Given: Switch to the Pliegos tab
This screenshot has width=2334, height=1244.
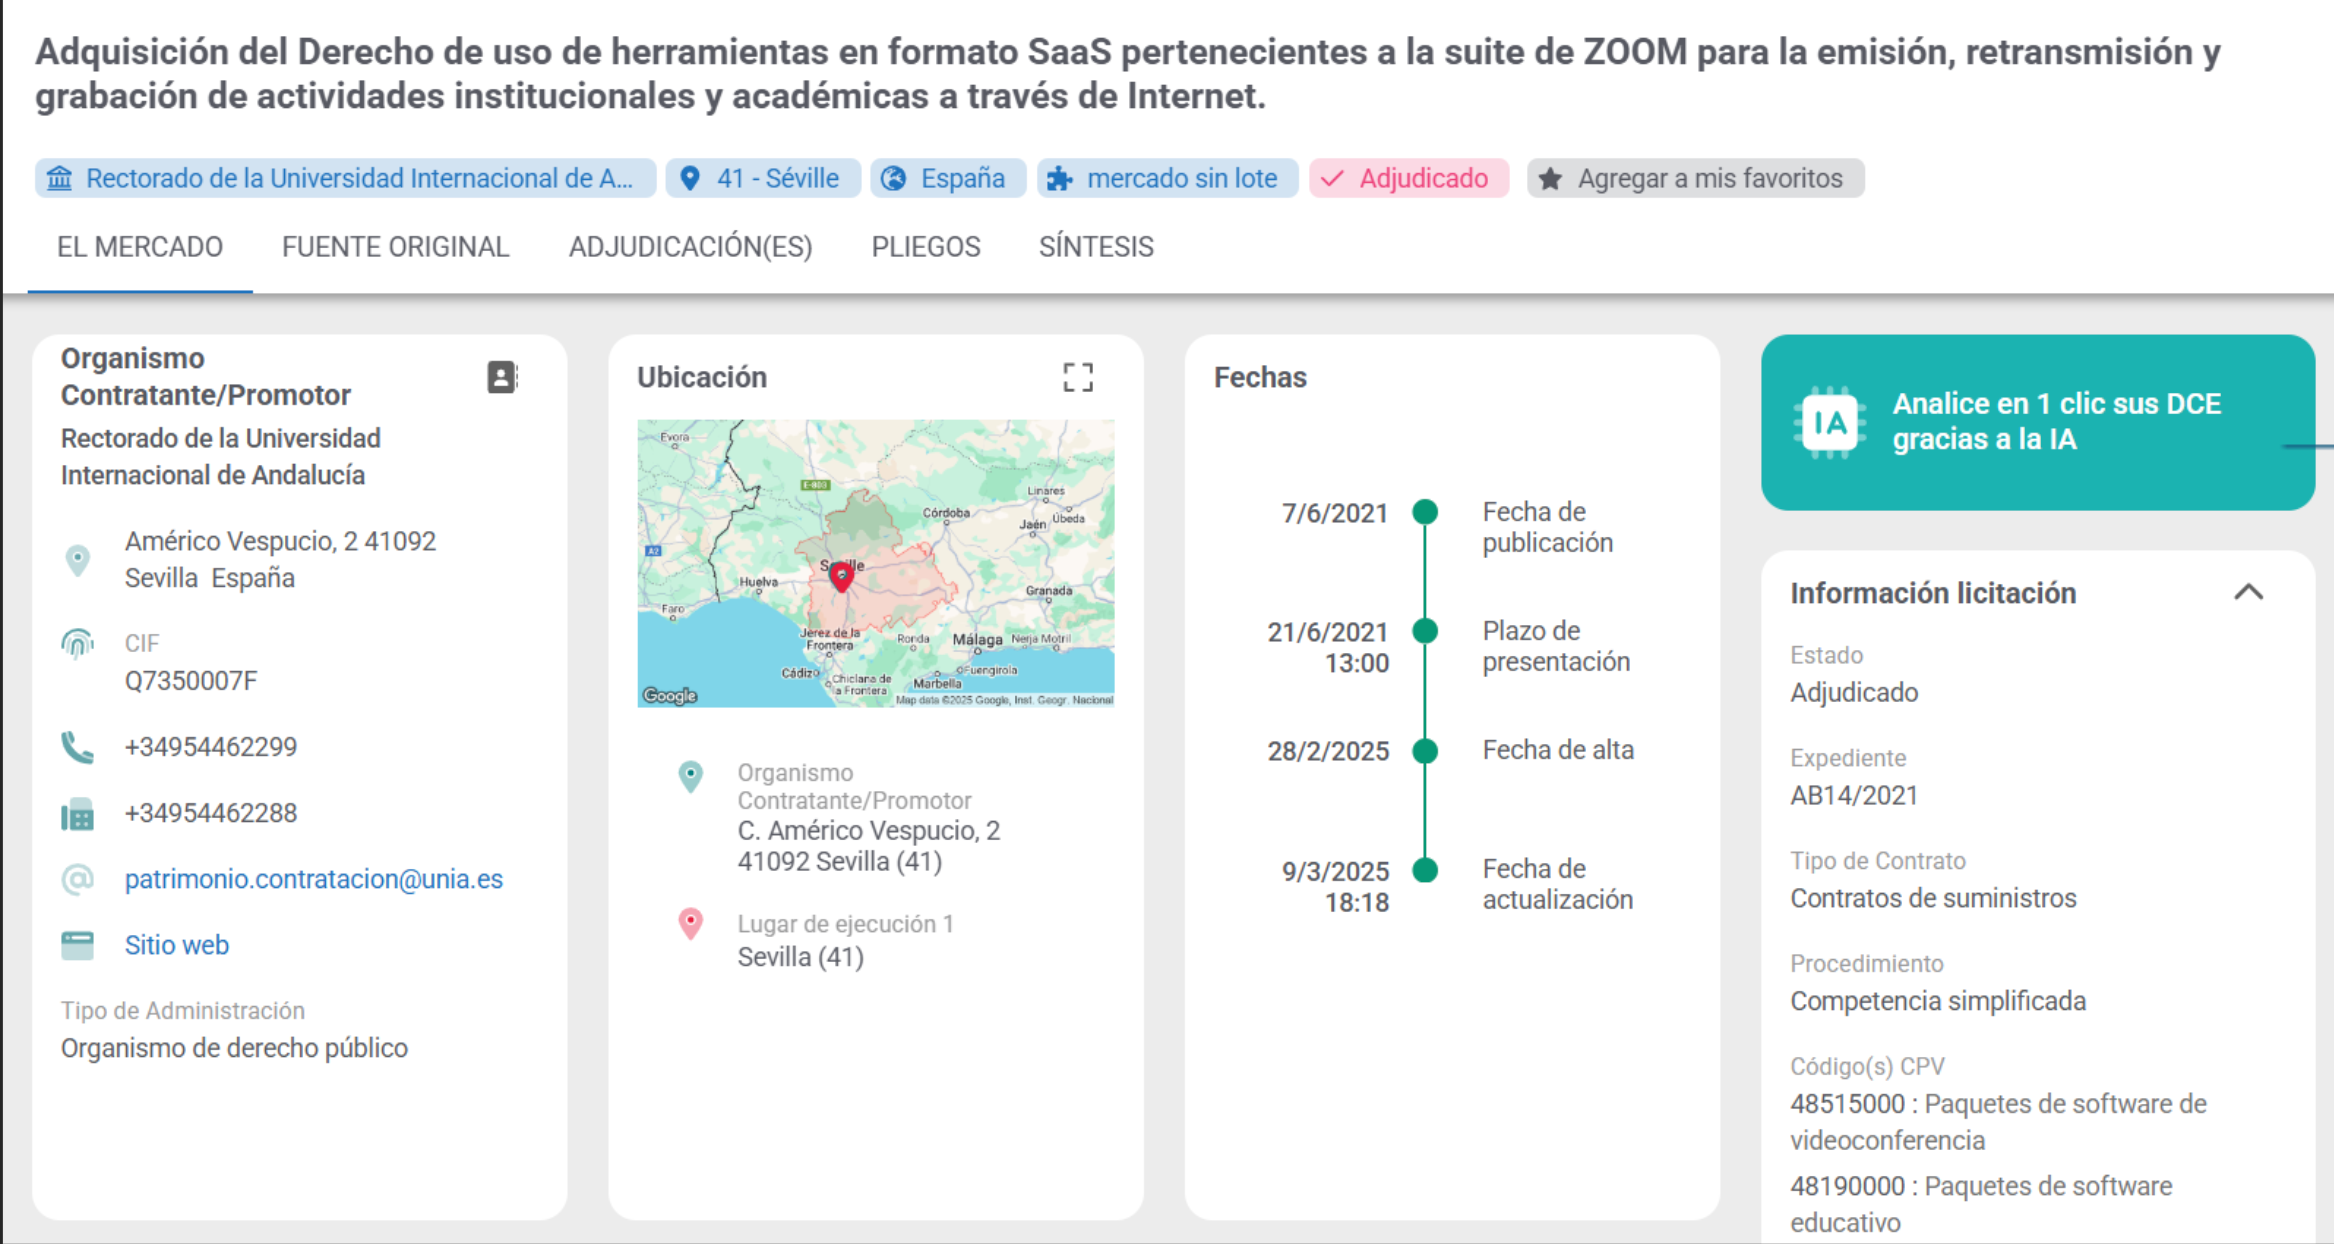Looking at the screenshot, I should click(925, 247).
